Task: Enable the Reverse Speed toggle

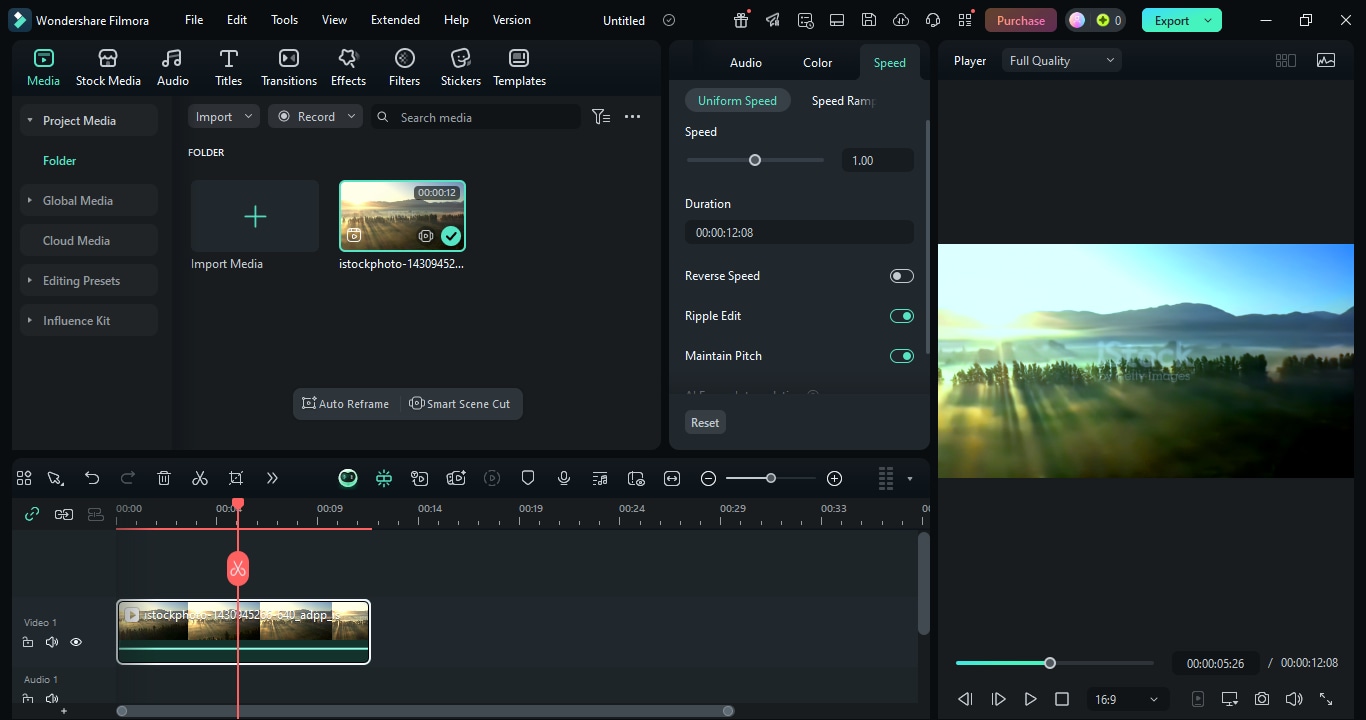Action: 901,276
